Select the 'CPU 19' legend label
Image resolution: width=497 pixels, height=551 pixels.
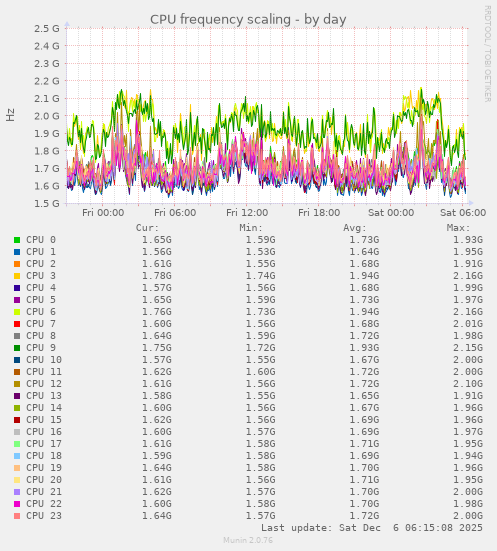click(x=44, y=468)
